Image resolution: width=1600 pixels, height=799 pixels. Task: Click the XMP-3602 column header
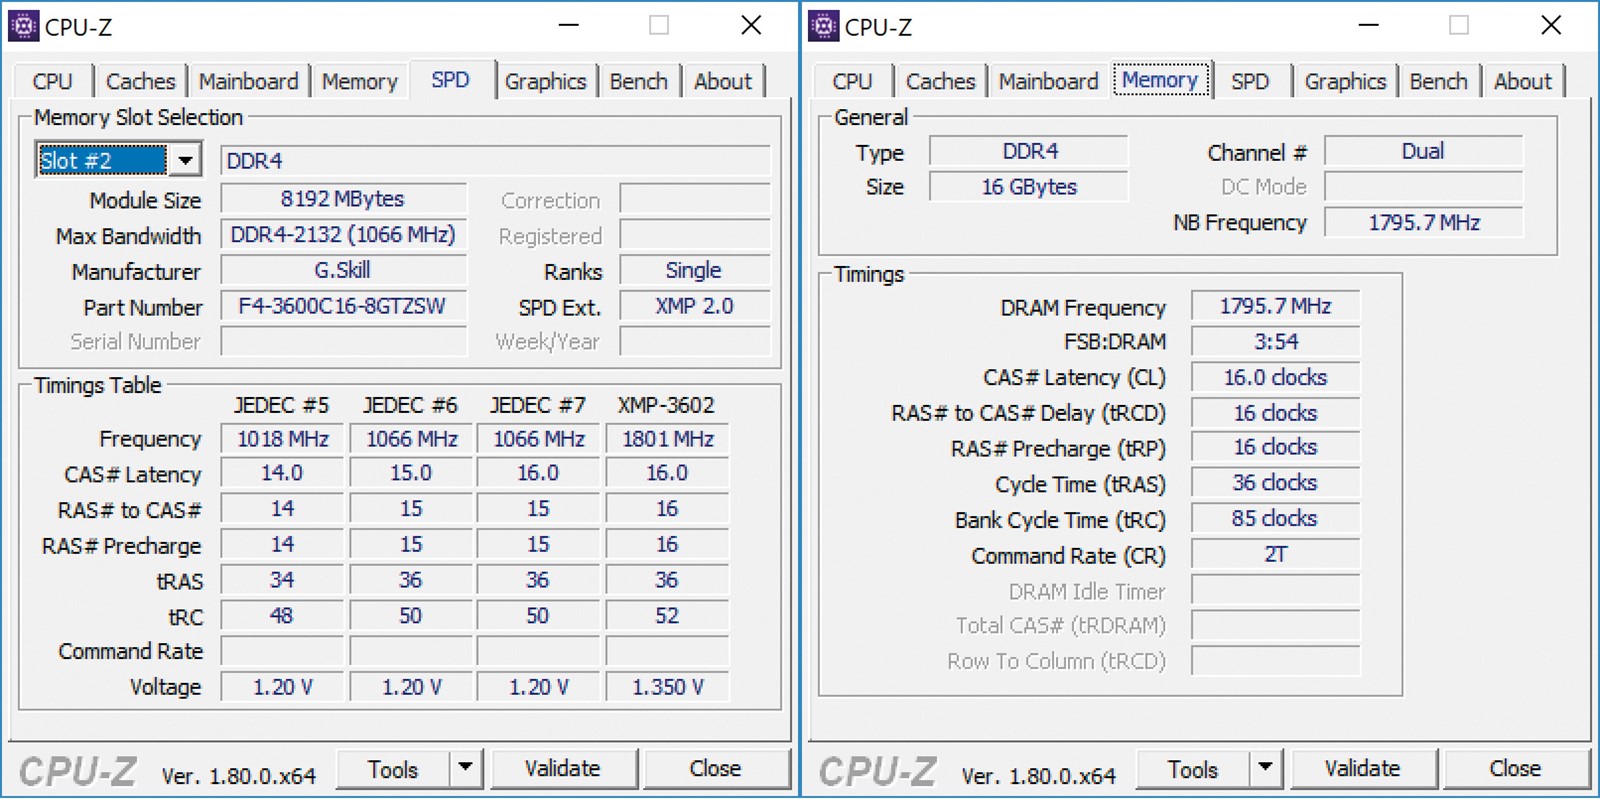(666, 405)
